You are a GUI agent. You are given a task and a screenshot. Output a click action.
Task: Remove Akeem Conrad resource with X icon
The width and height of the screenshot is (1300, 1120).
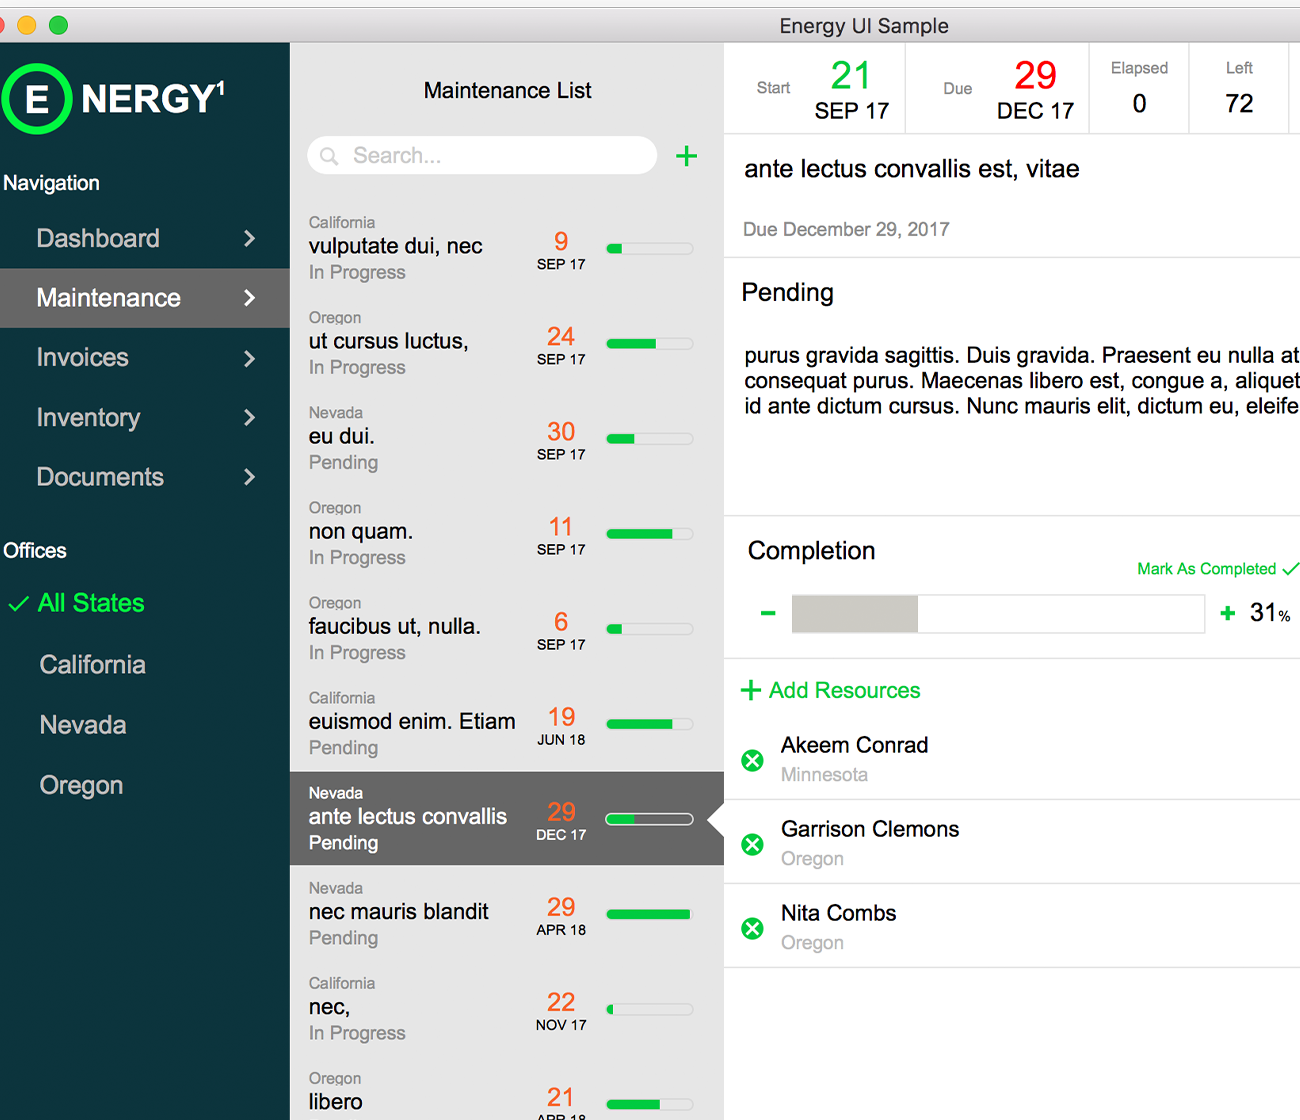pos(753,761)
